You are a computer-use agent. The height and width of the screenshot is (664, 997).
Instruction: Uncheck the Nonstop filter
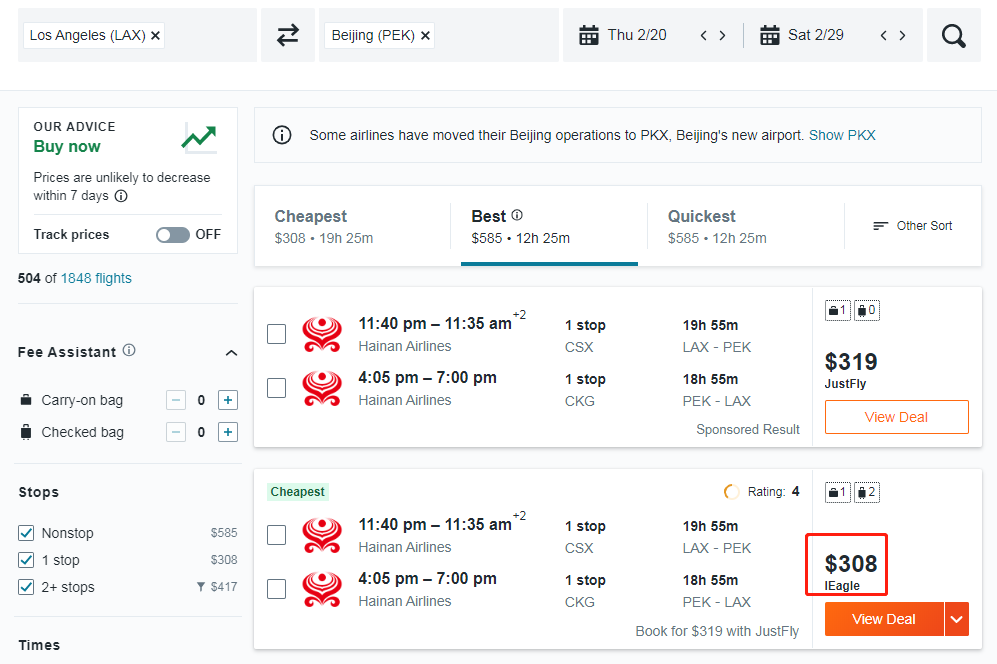27,533
